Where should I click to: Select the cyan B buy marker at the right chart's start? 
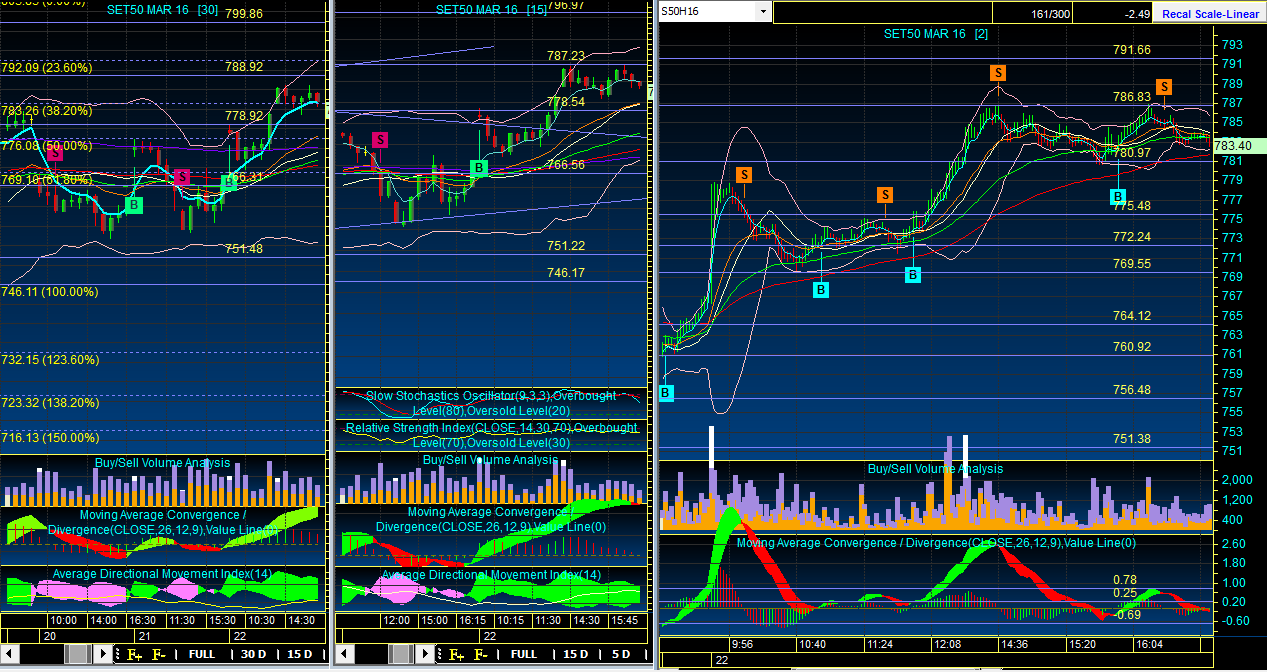(x=666, y=393)
